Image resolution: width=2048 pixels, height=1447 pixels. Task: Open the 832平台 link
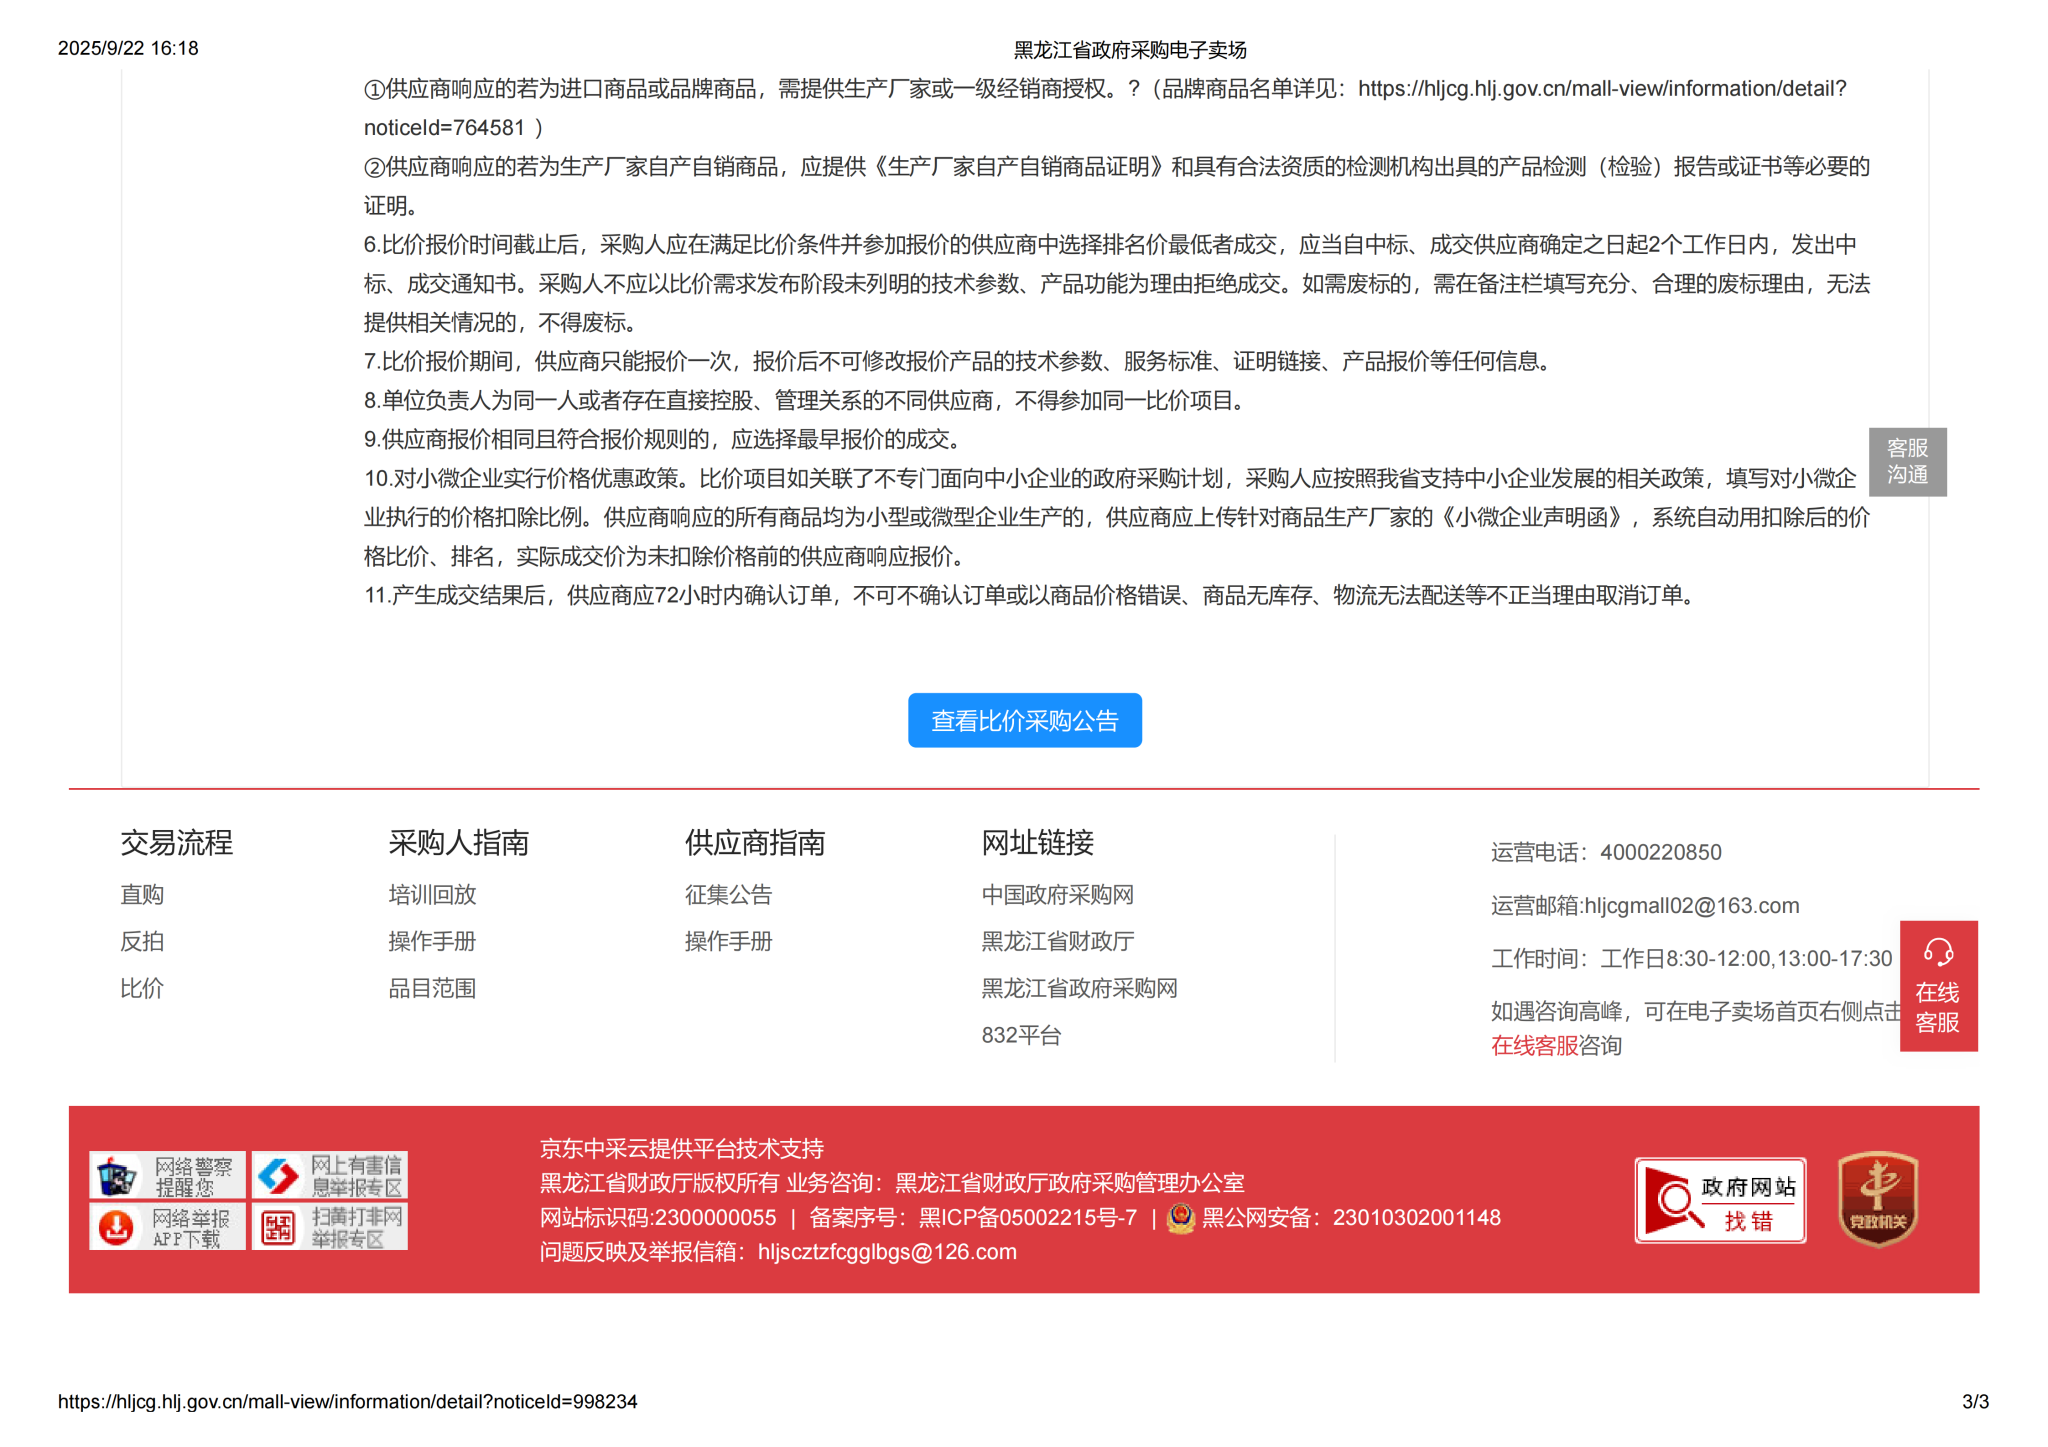pyautogui.click(x=1021, y=1035)
